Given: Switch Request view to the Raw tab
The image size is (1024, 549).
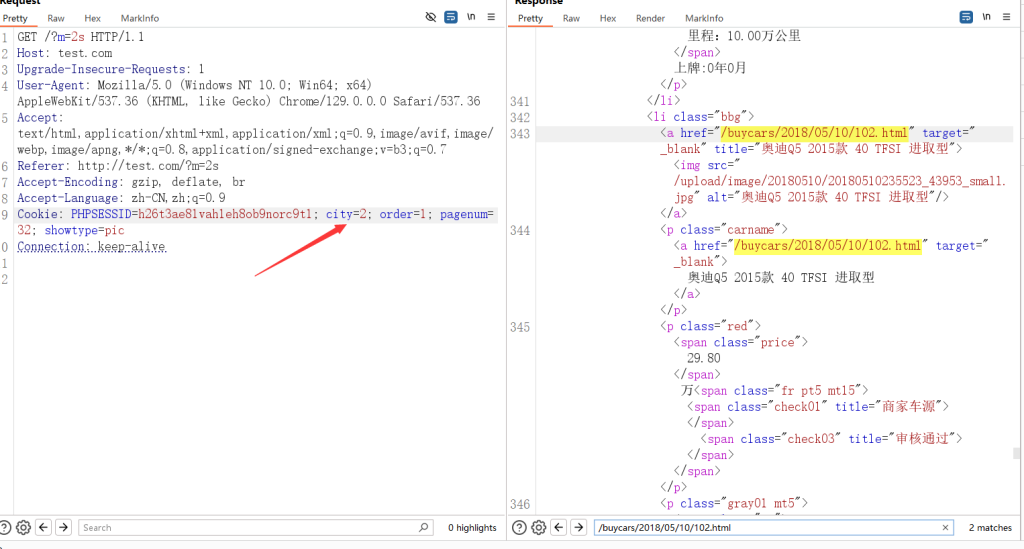Looking at the screenshot, I should (57, 18).
